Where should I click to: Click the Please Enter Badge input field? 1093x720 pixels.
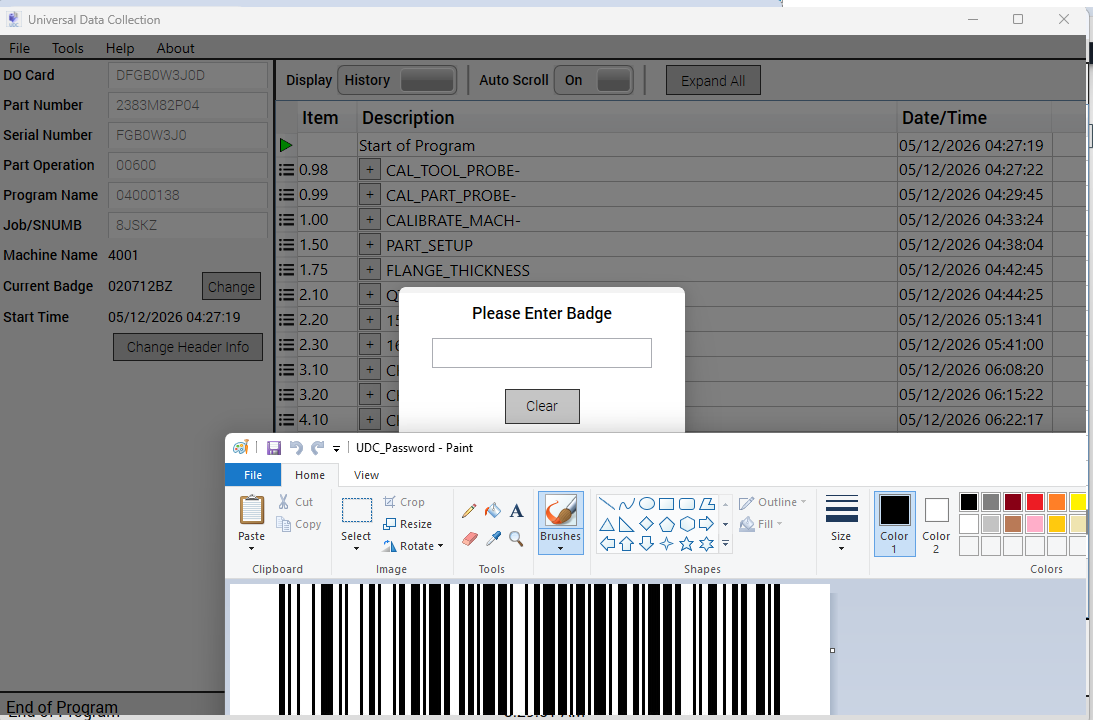click(x=542, y=353)
